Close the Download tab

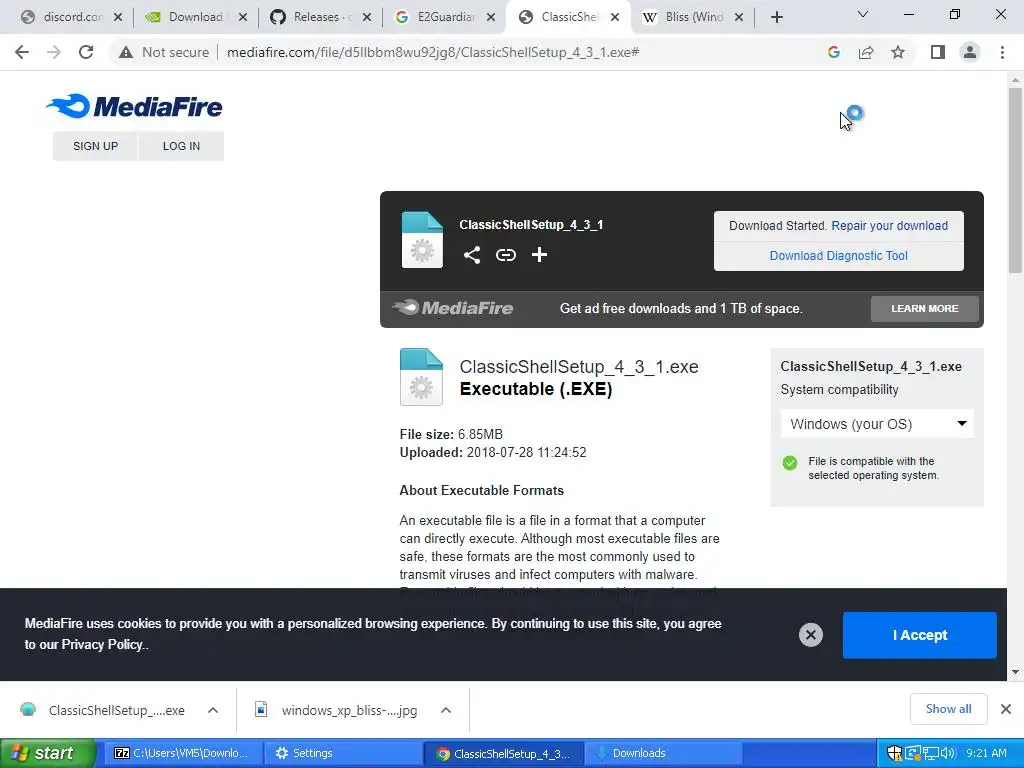(242, 18)
